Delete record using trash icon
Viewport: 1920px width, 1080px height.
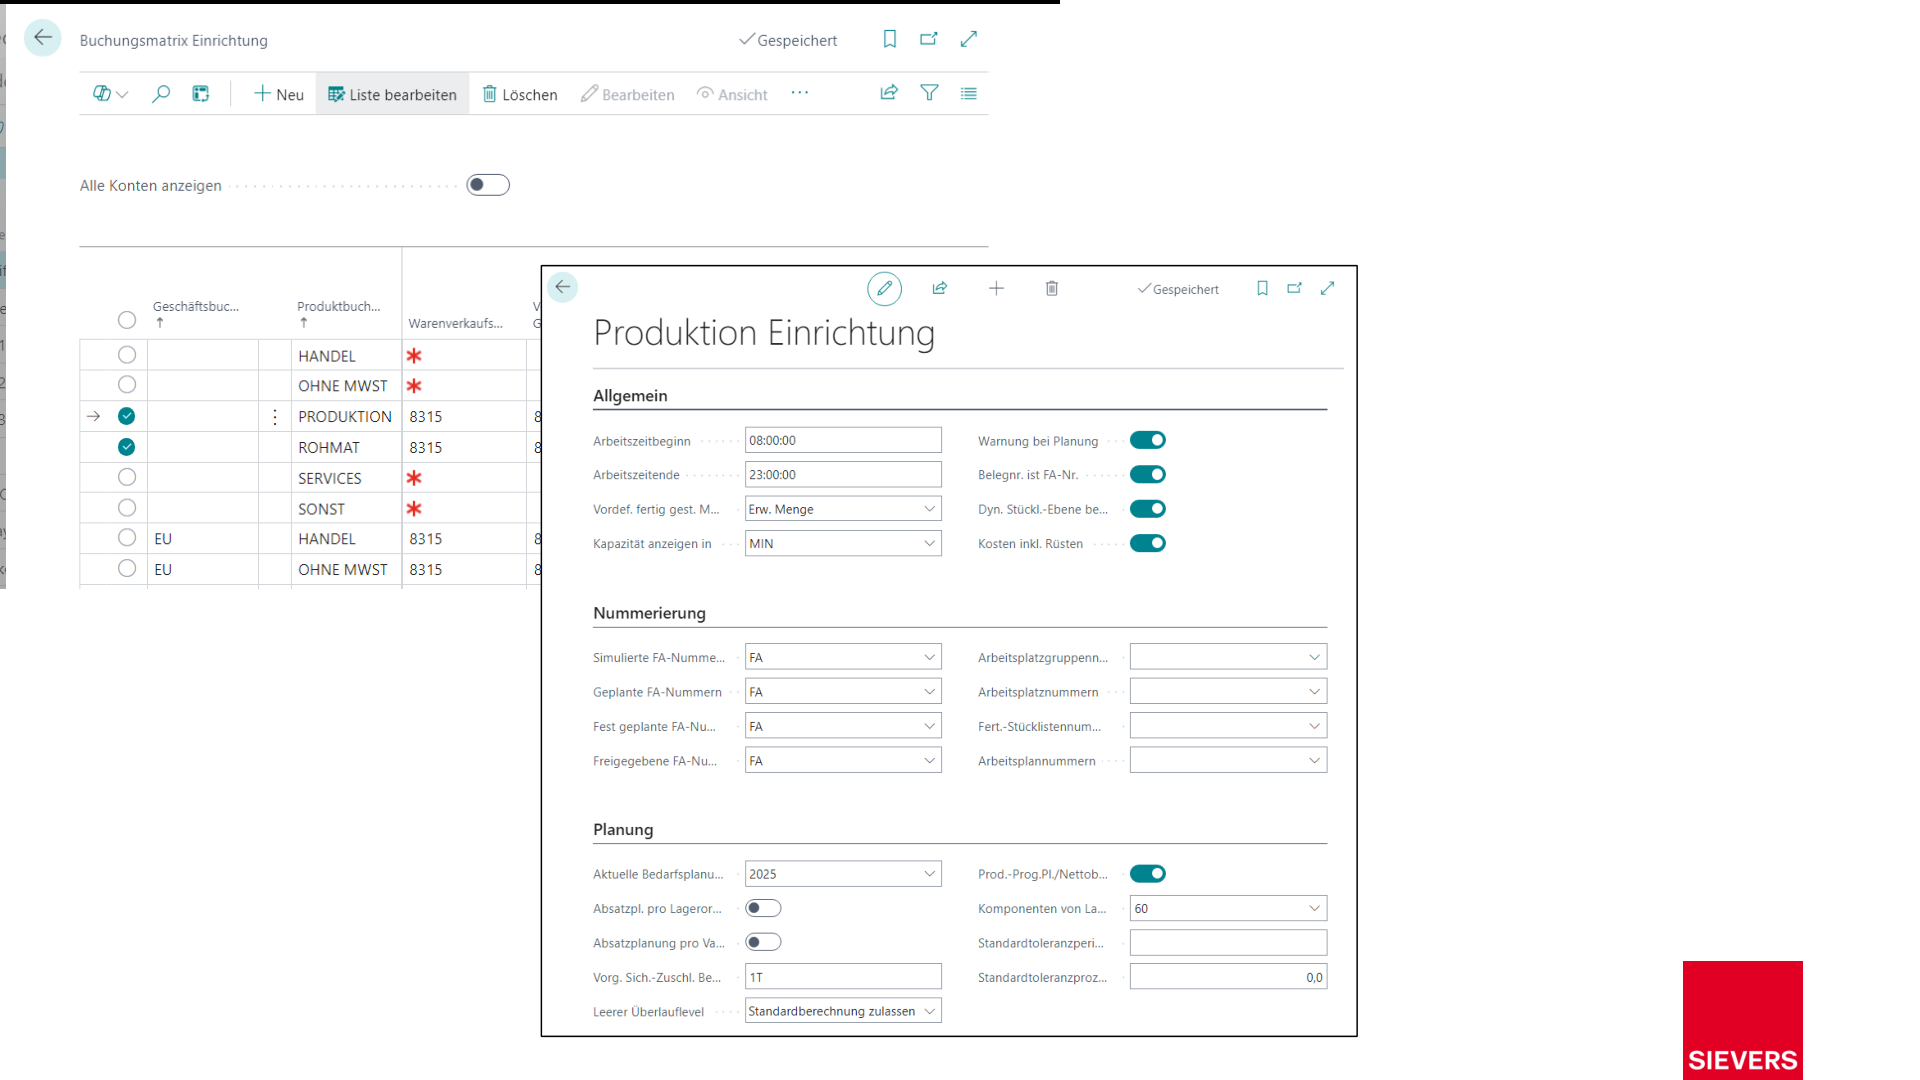1052,289
